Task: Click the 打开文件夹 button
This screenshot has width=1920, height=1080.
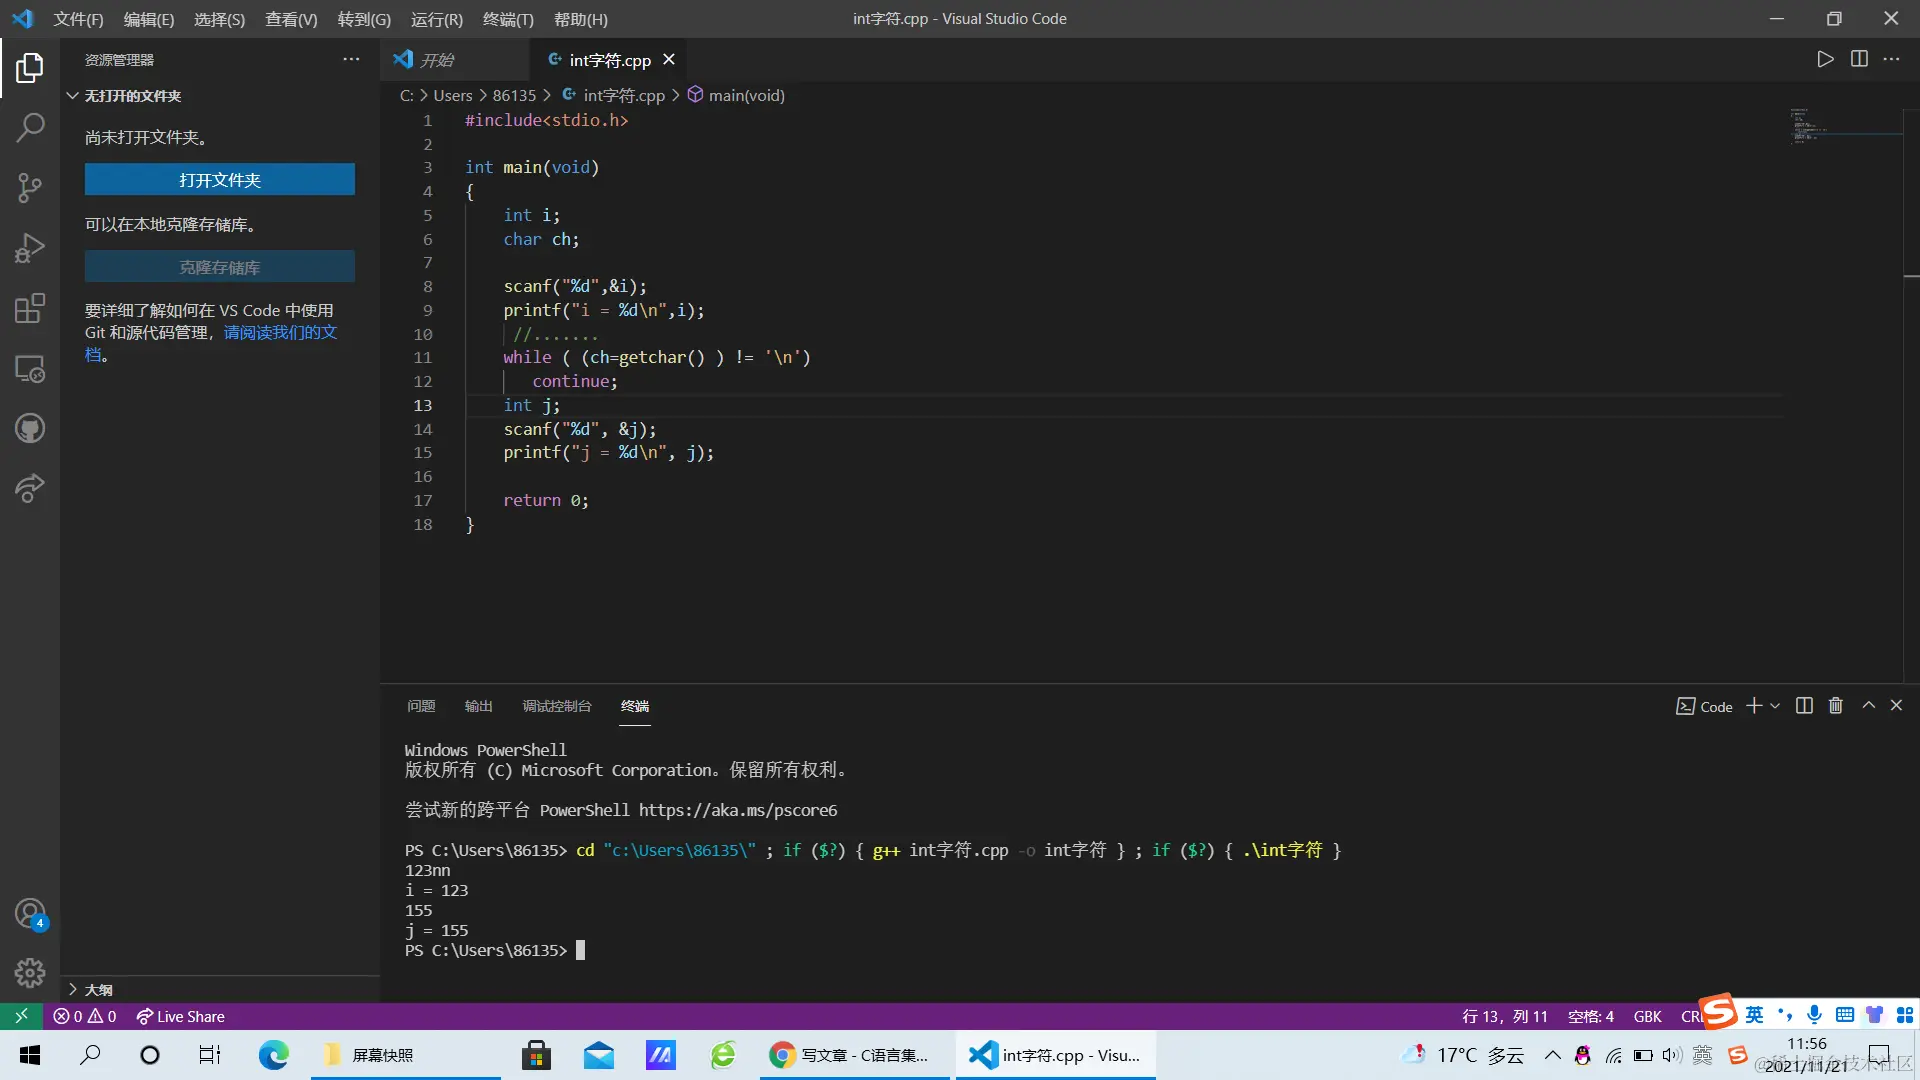Action: click(x=220, y=180)
